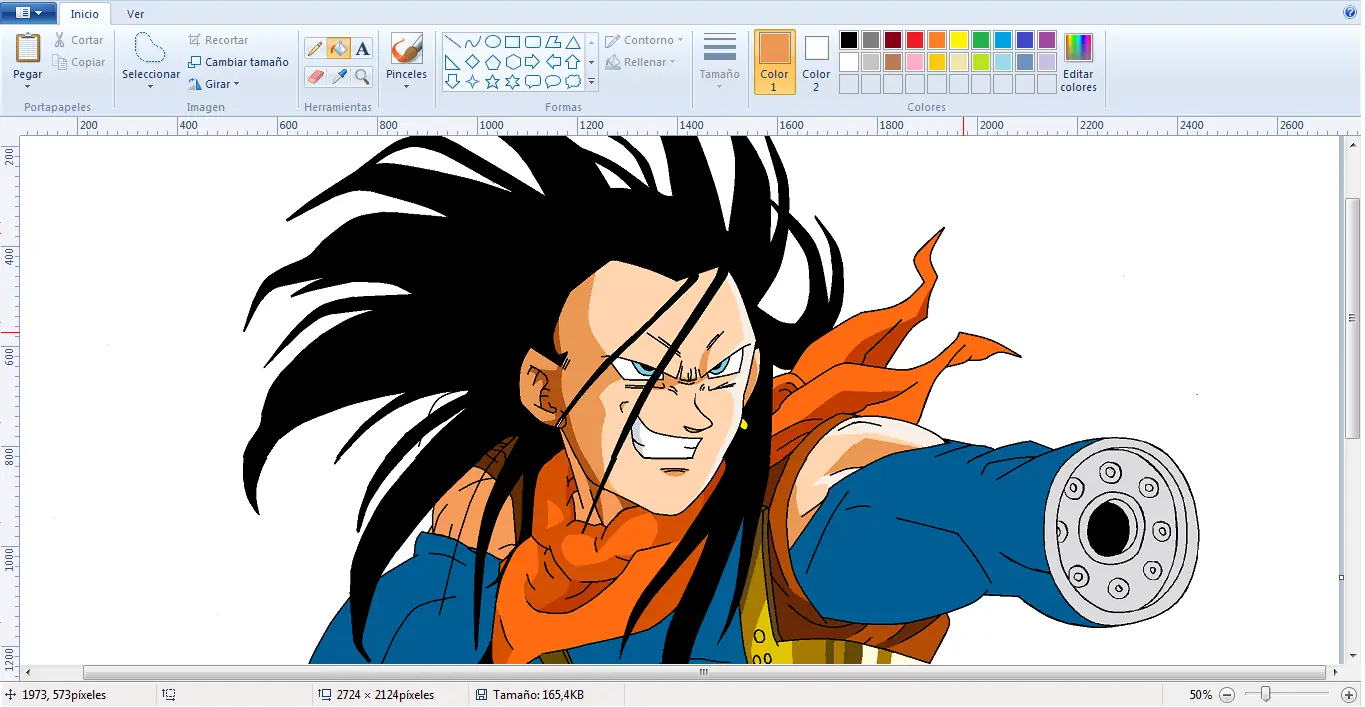
Task: Open the Pegar dropdown arrow
Action: click(x=28, y=86)
